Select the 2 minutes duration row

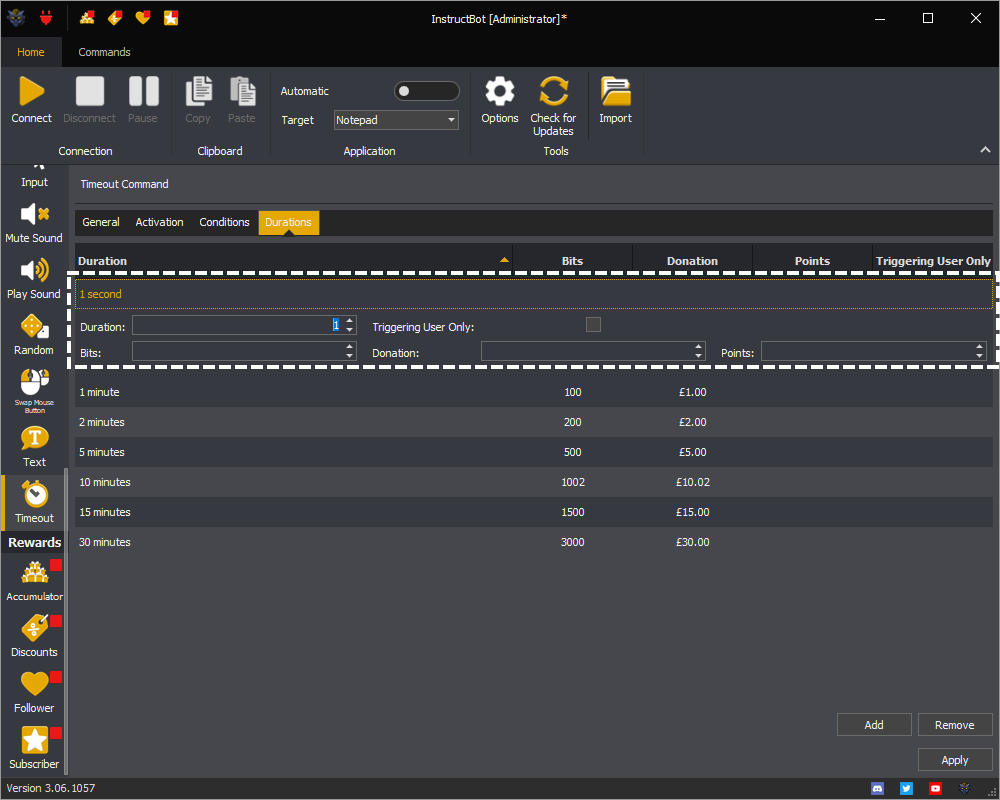534,422
